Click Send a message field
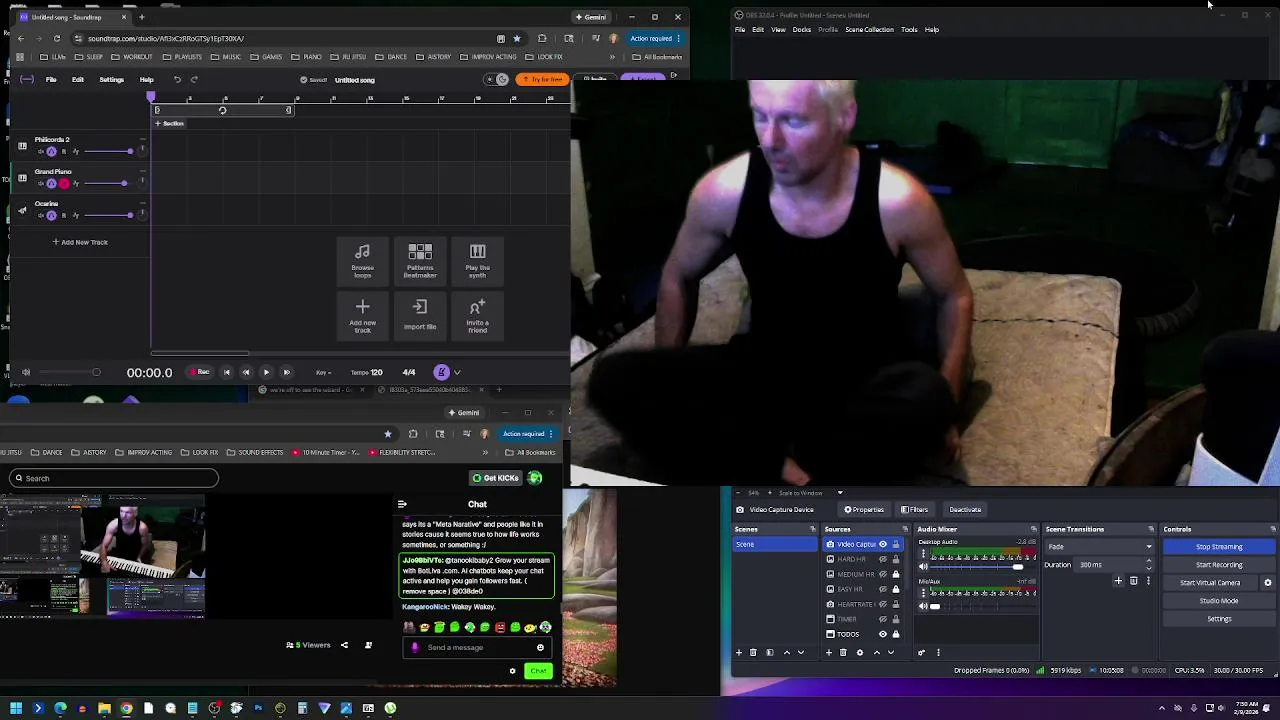 click(478, 648)
